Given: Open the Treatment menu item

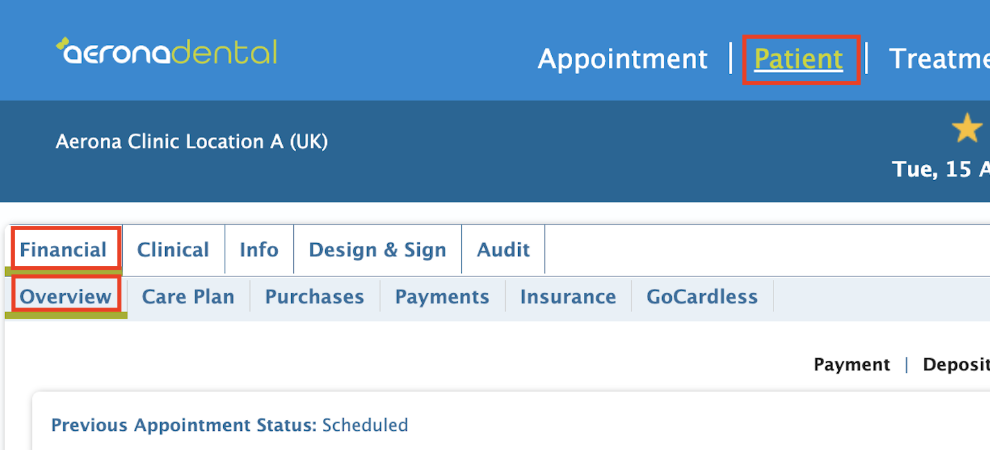Looking at the screenshot, I should [x=939, y=59].
